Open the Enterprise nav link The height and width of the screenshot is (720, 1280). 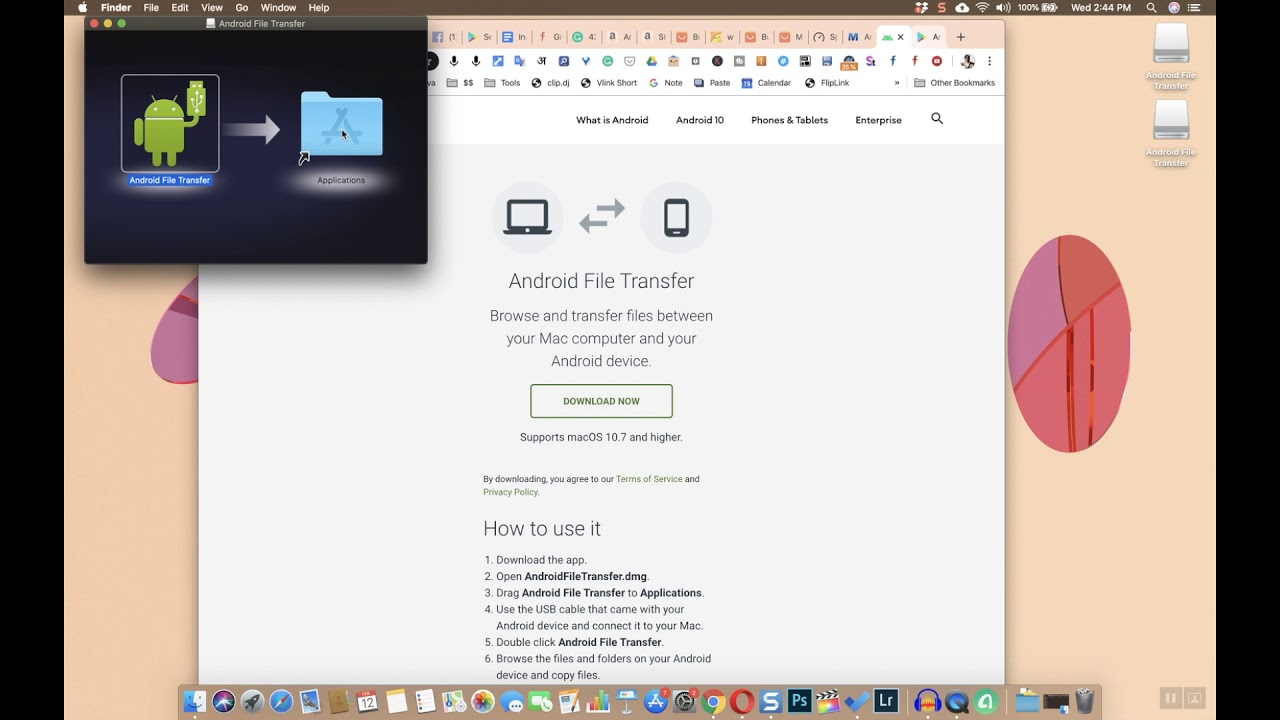878,120
